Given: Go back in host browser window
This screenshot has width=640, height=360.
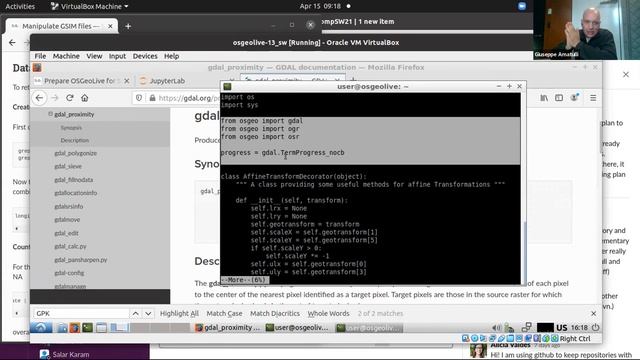Looking at the screenshot, I should coord(12,42).
